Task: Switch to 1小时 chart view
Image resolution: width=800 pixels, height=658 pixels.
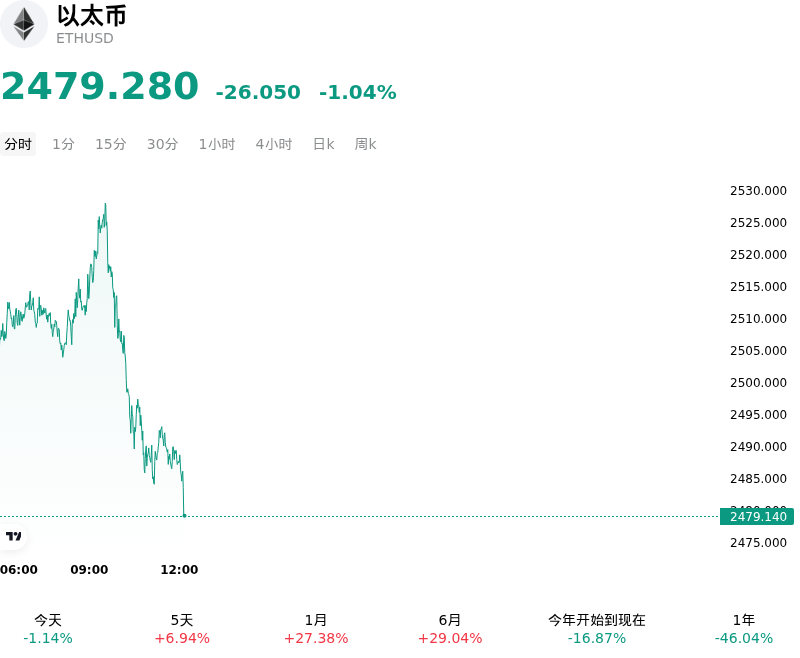Action: click(216, 144)
